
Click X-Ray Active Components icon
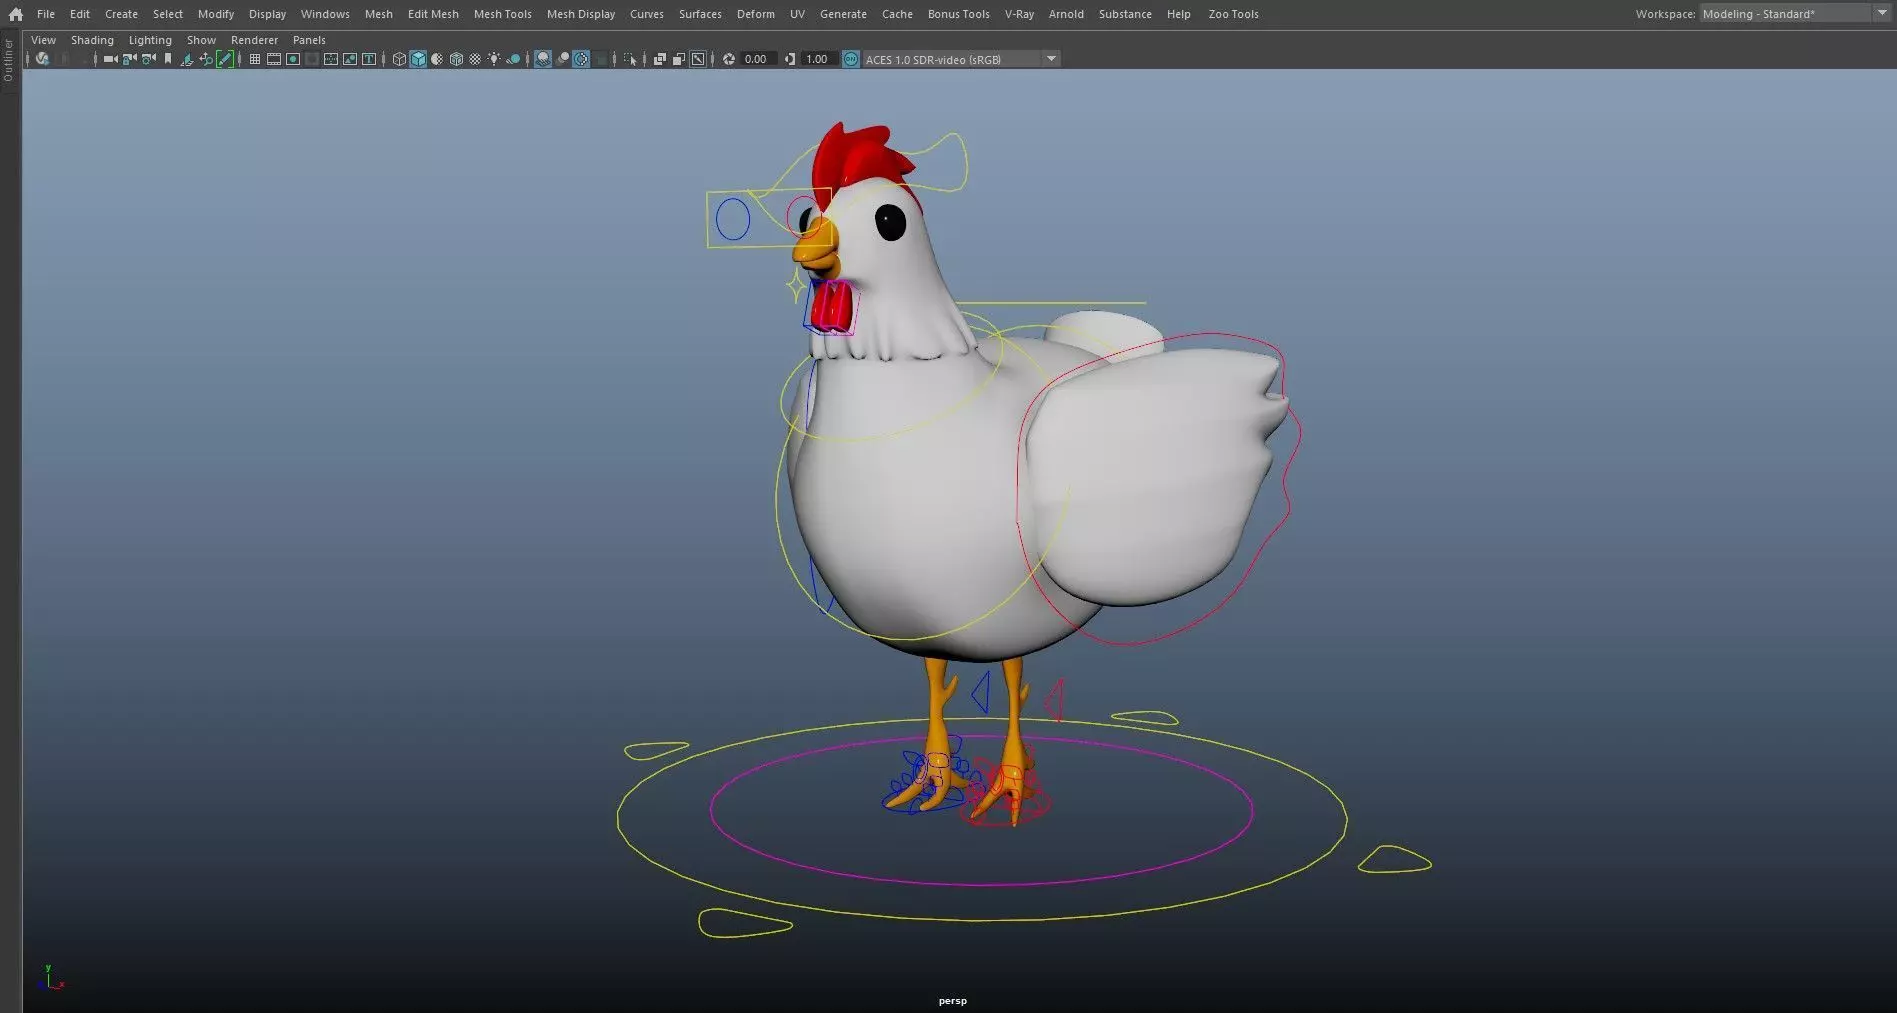tap(679, 59)
